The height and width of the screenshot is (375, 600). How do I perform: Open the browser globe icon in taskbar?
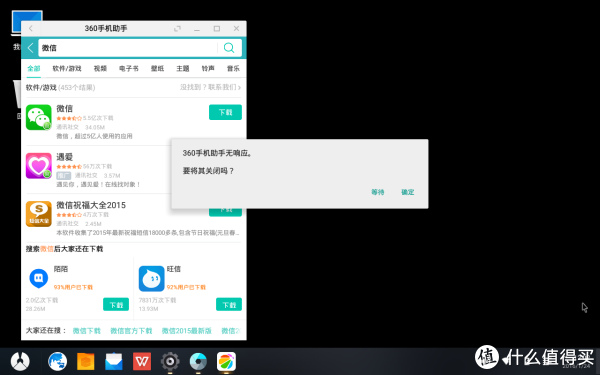pyautogui.click(x=57, y=361)
